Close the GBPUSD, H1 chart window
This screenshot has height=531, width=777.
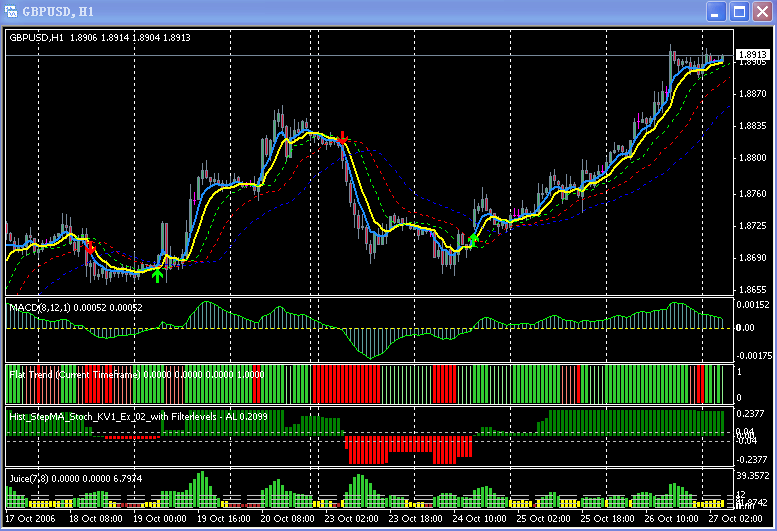763,11
